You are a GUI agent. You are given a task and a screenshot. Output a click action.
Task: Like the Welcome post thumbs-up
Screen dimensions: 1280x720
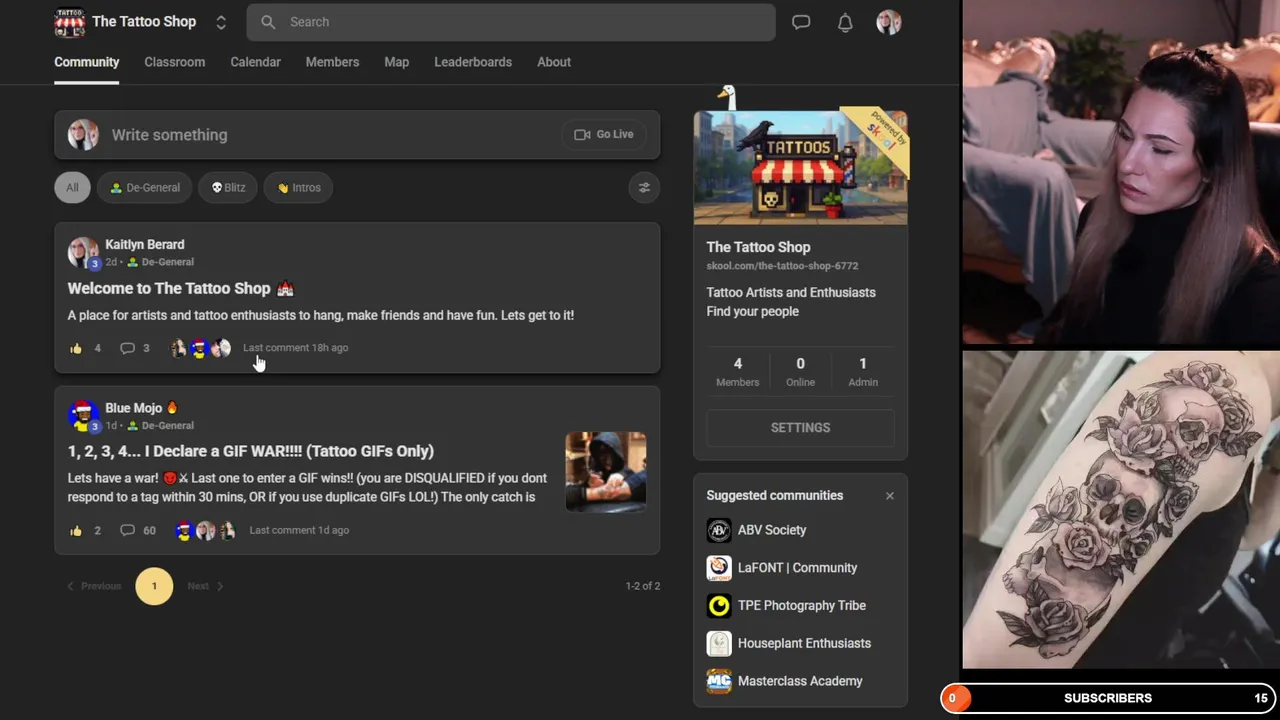click(76, 348)
